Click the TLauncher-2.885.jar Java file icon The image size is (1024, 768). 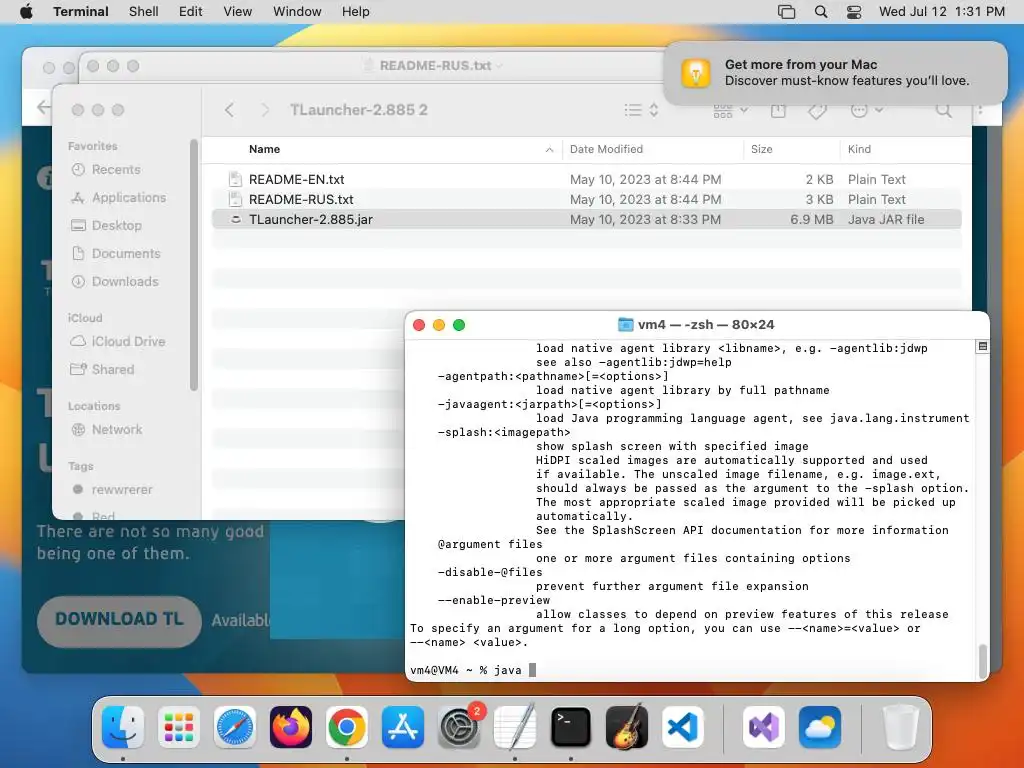point(235,219)
